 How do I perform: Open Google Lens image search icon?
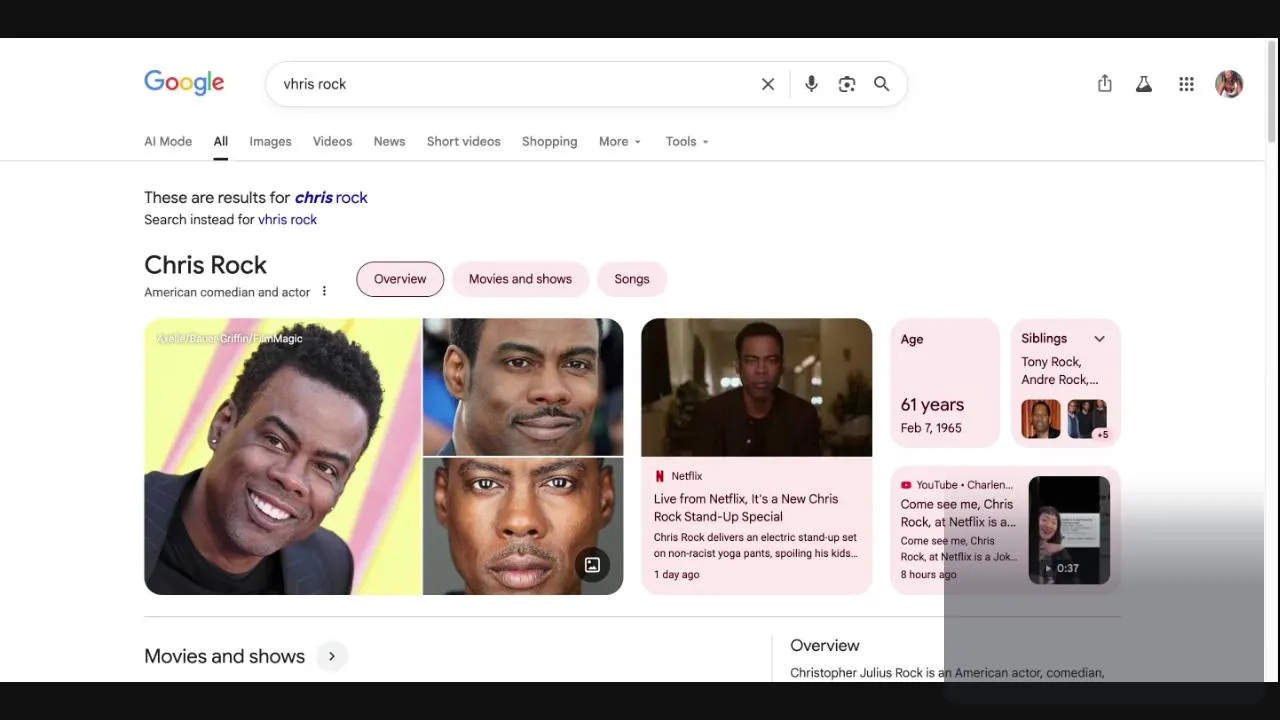coord(847,84)
